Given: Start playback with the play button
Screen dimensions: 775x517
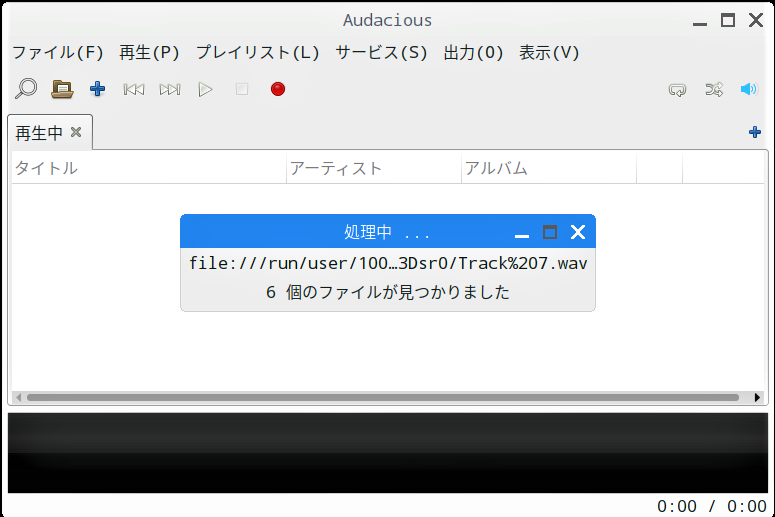Looking at the screenshot, I should pos(206,89).
